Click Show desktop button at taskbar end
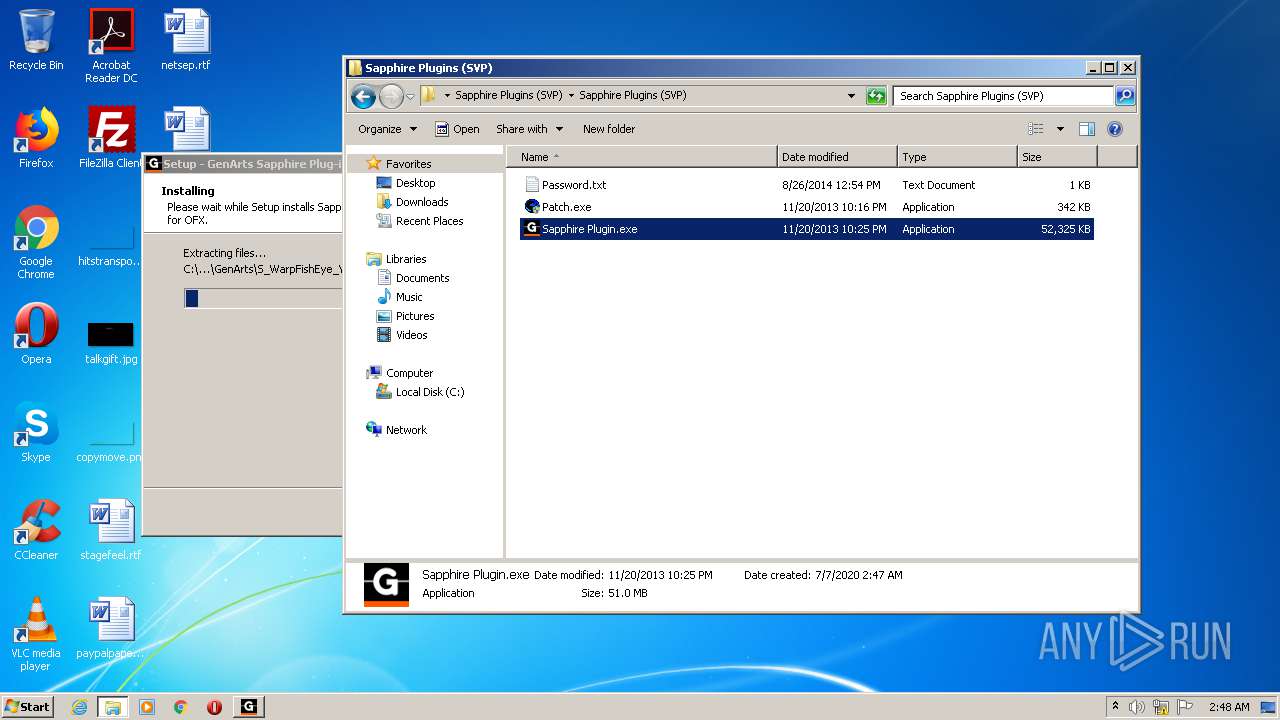The width and height of the screenshot is (1280, 720). (1270, 707)
